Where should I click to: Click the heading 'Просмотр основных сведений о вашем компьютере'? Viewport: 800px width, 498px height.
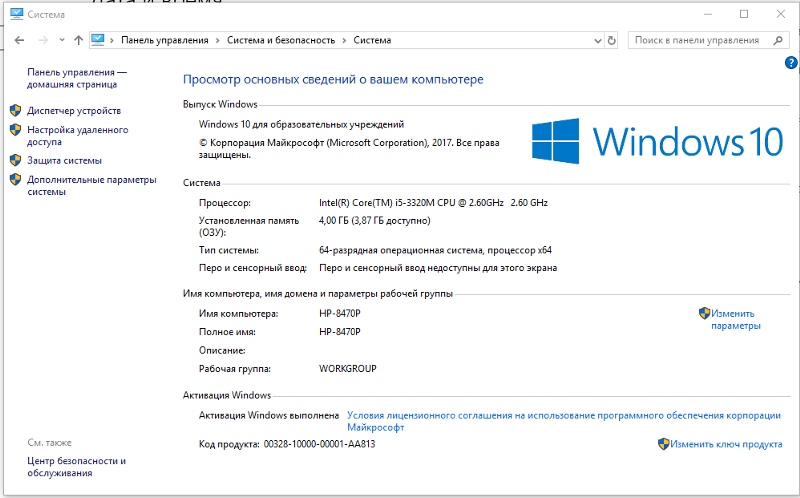pos(333,80)
